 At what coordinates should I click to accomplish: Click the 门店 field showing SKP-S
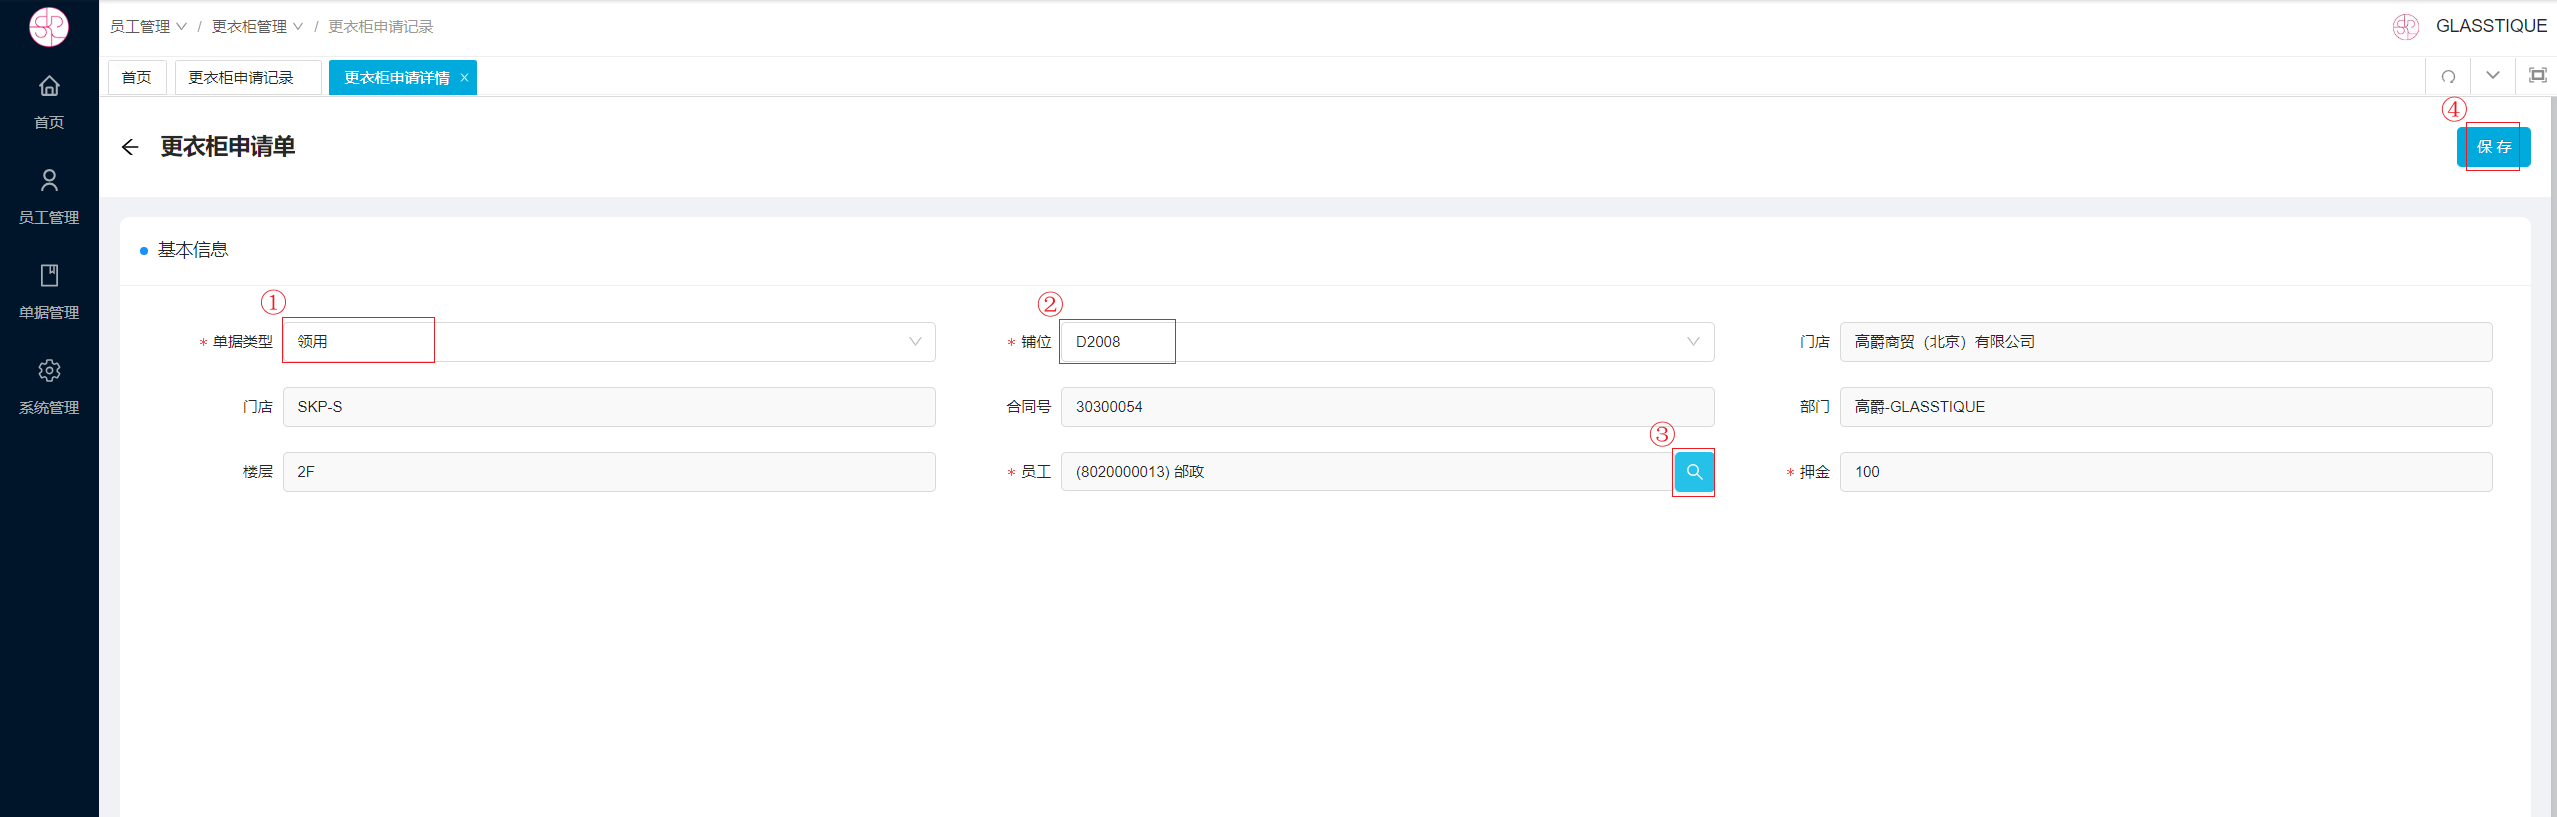coord(609,407)
